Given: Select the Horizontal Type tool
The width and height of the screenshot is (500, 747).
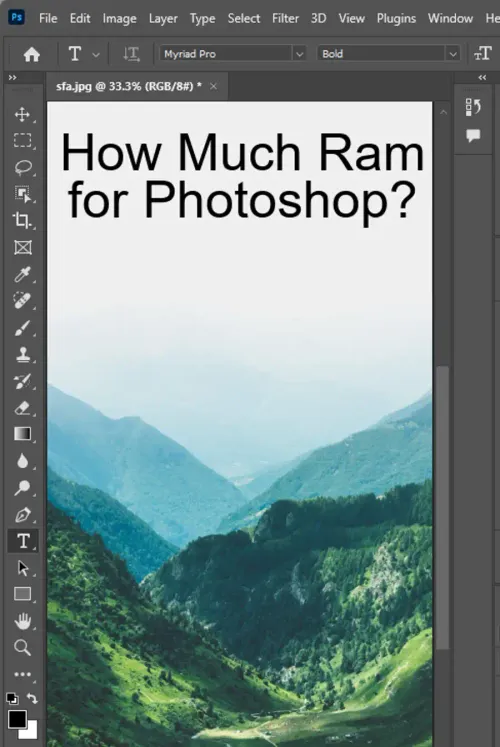Looking at the screenshot, I should pyautogui.click(x=23, y=541).
